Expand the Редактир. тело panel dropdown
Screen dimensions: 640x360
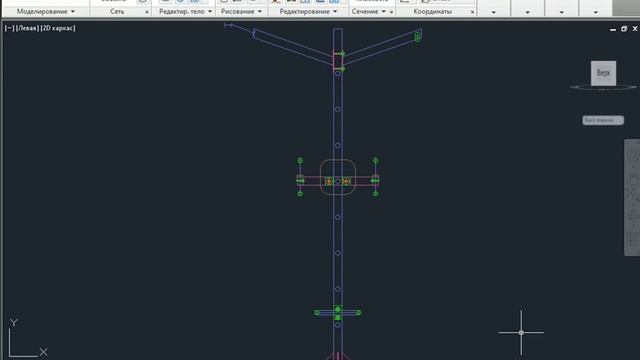click(x=185, y=11)
